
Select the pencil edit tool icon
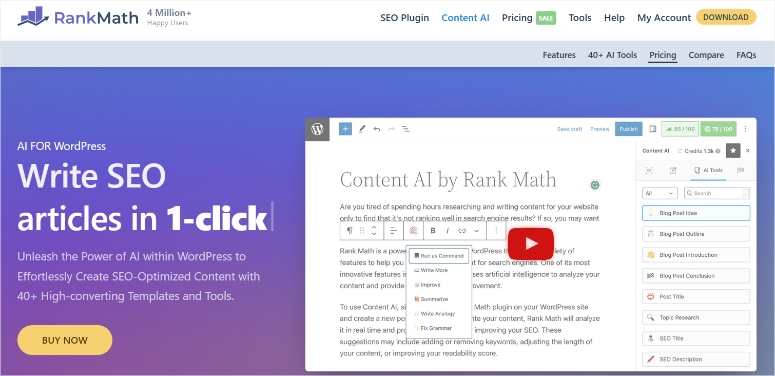click(362, 129)
